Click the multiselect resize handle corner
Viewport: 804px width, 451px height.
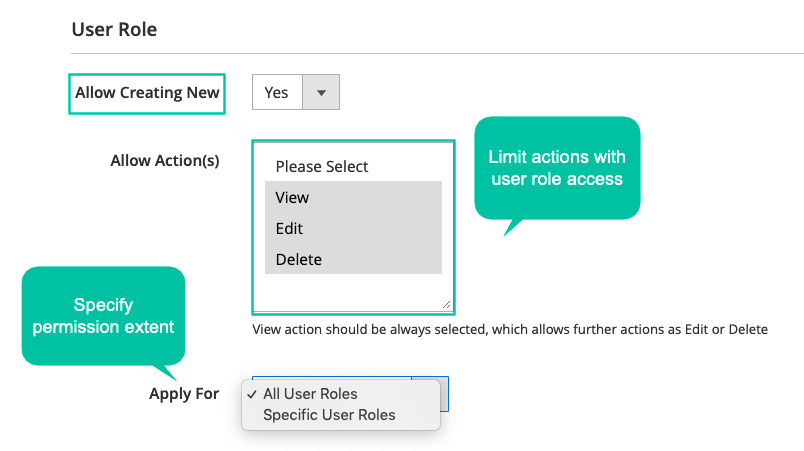[447, 304]
